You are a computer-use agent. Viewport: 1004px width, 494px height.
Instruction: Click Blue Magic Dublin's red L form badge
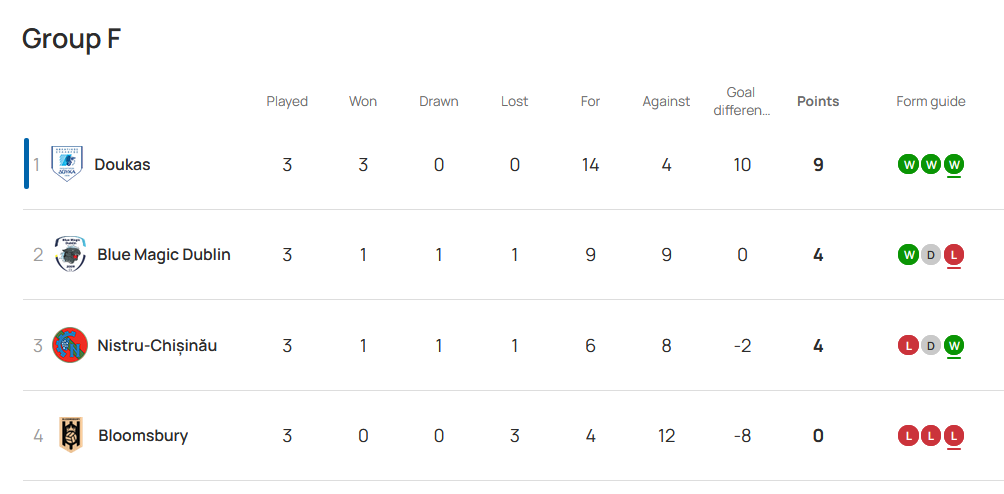[954, 255]
